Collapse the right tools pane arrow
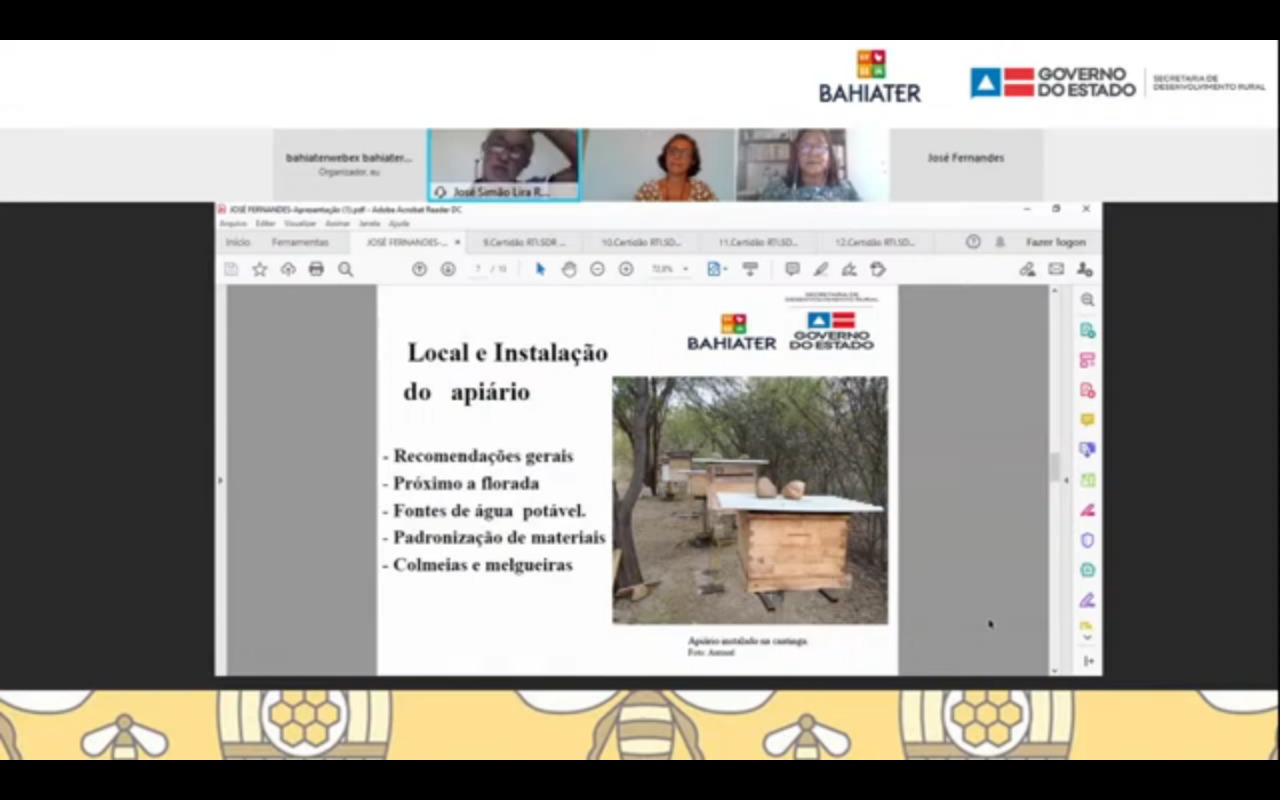Image resolution: width=1280 pixels, height=800 pixels. 1065,480
